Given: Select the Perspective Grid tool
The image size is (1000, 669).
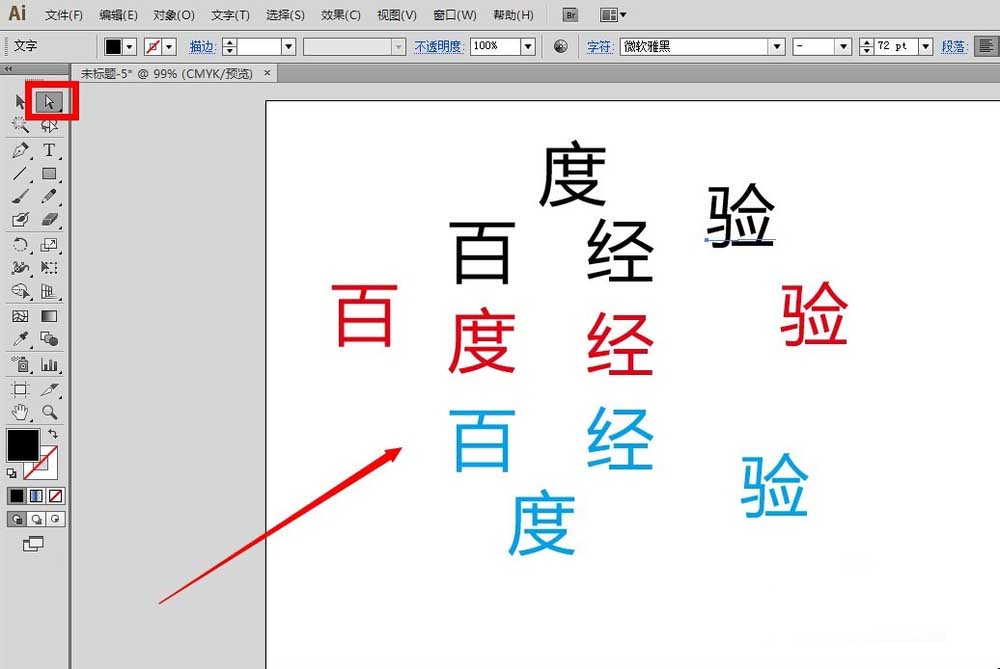Looking at the screenshot, I should tap(49, 291).
